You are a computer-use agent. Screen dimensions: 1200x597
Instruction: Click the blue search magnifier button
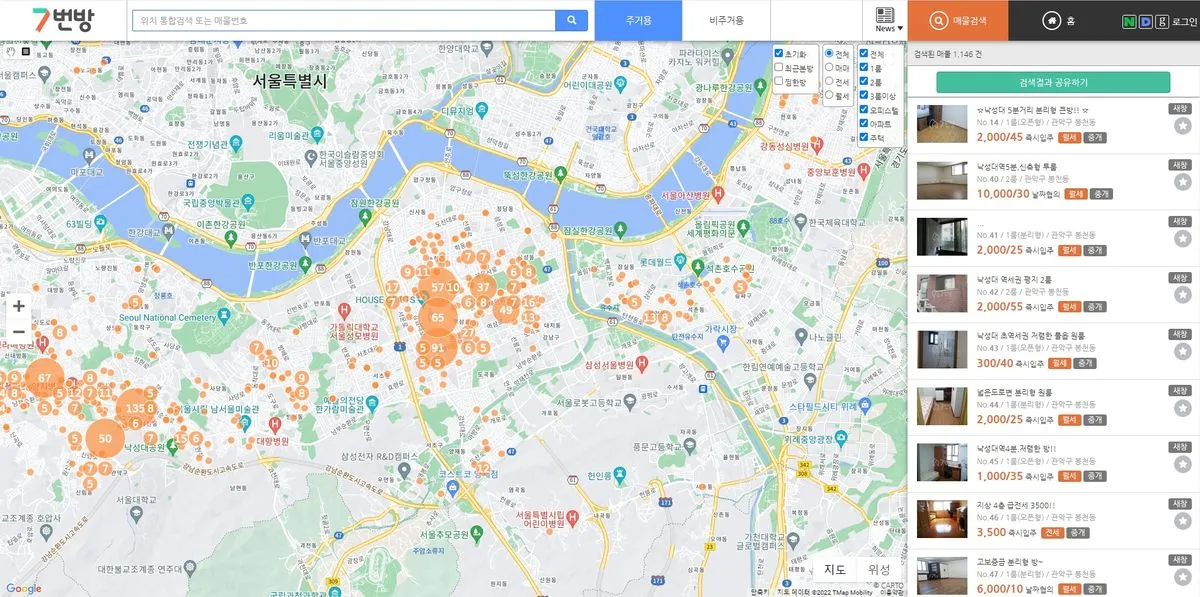click(571, 20)
